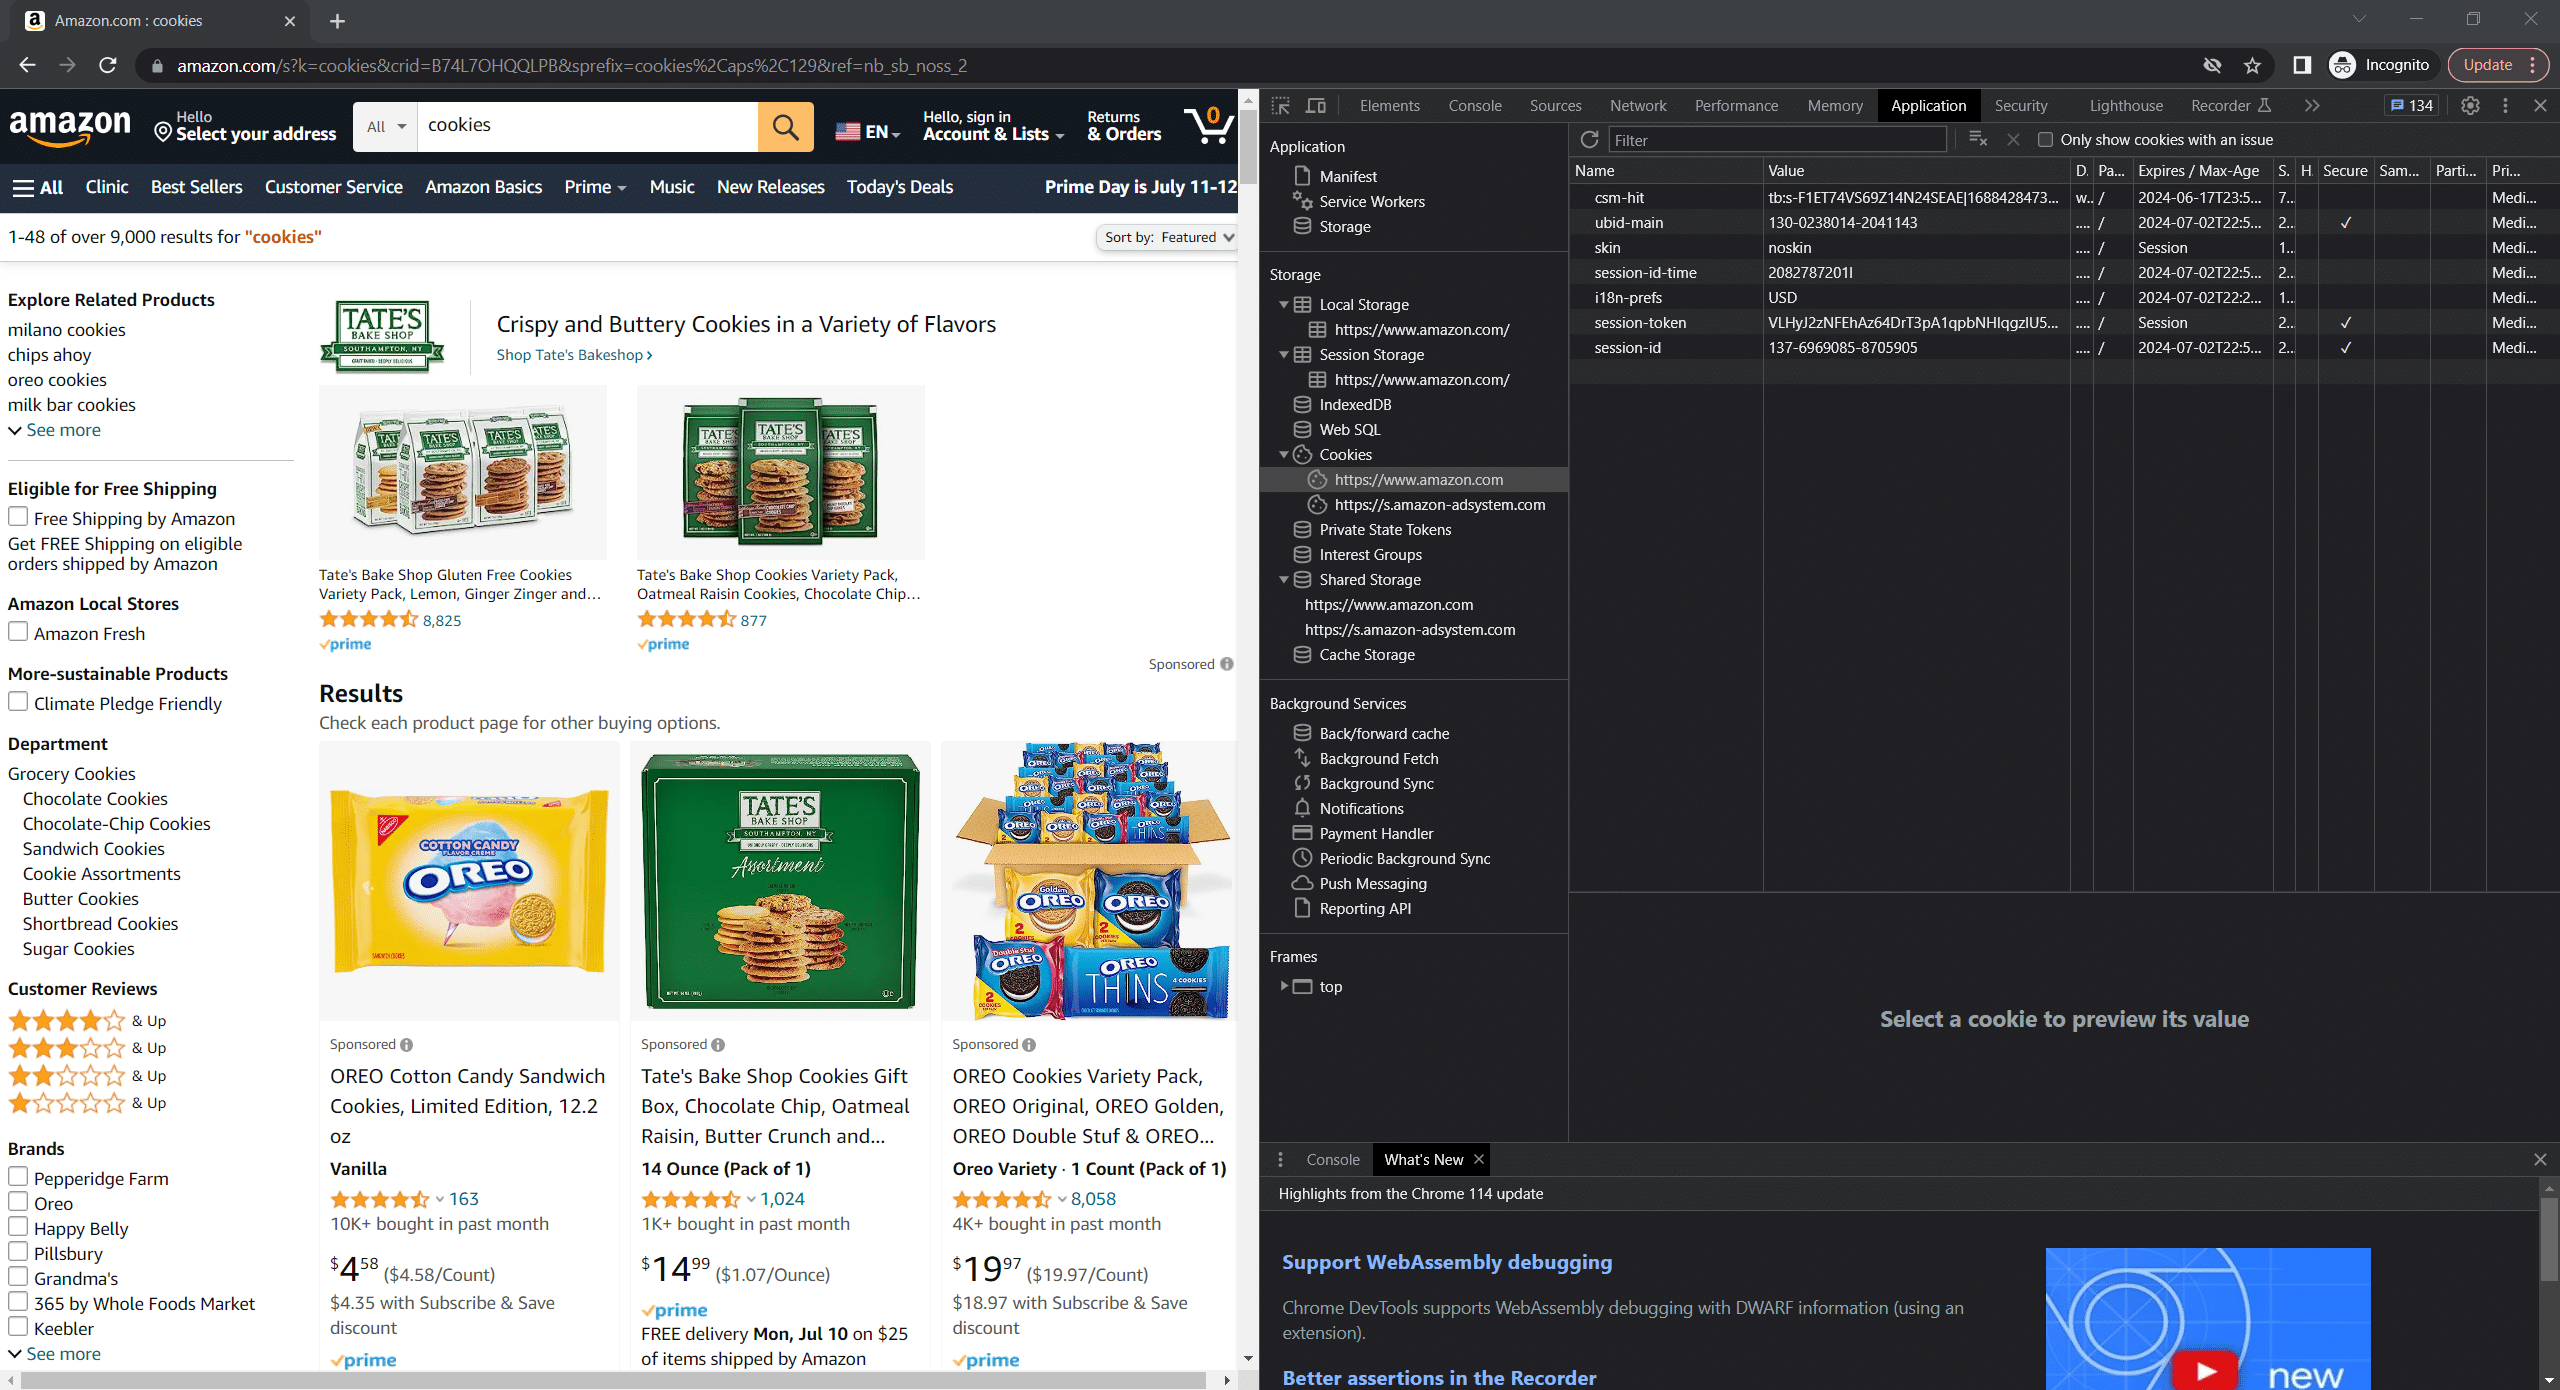Clear all cookies with the filter-clear icon

click(1977, 140)
